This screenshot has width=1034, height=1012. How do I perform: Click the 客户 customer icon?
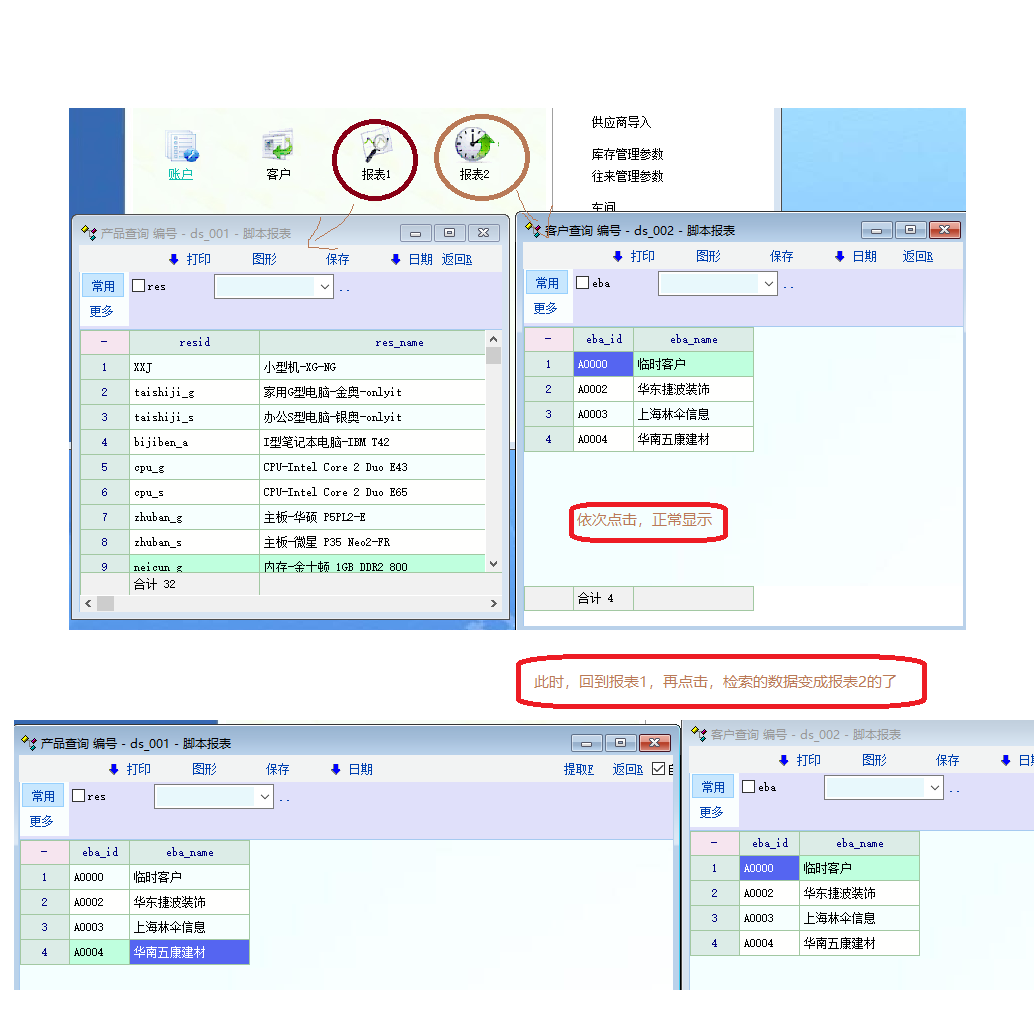(277, 151)
